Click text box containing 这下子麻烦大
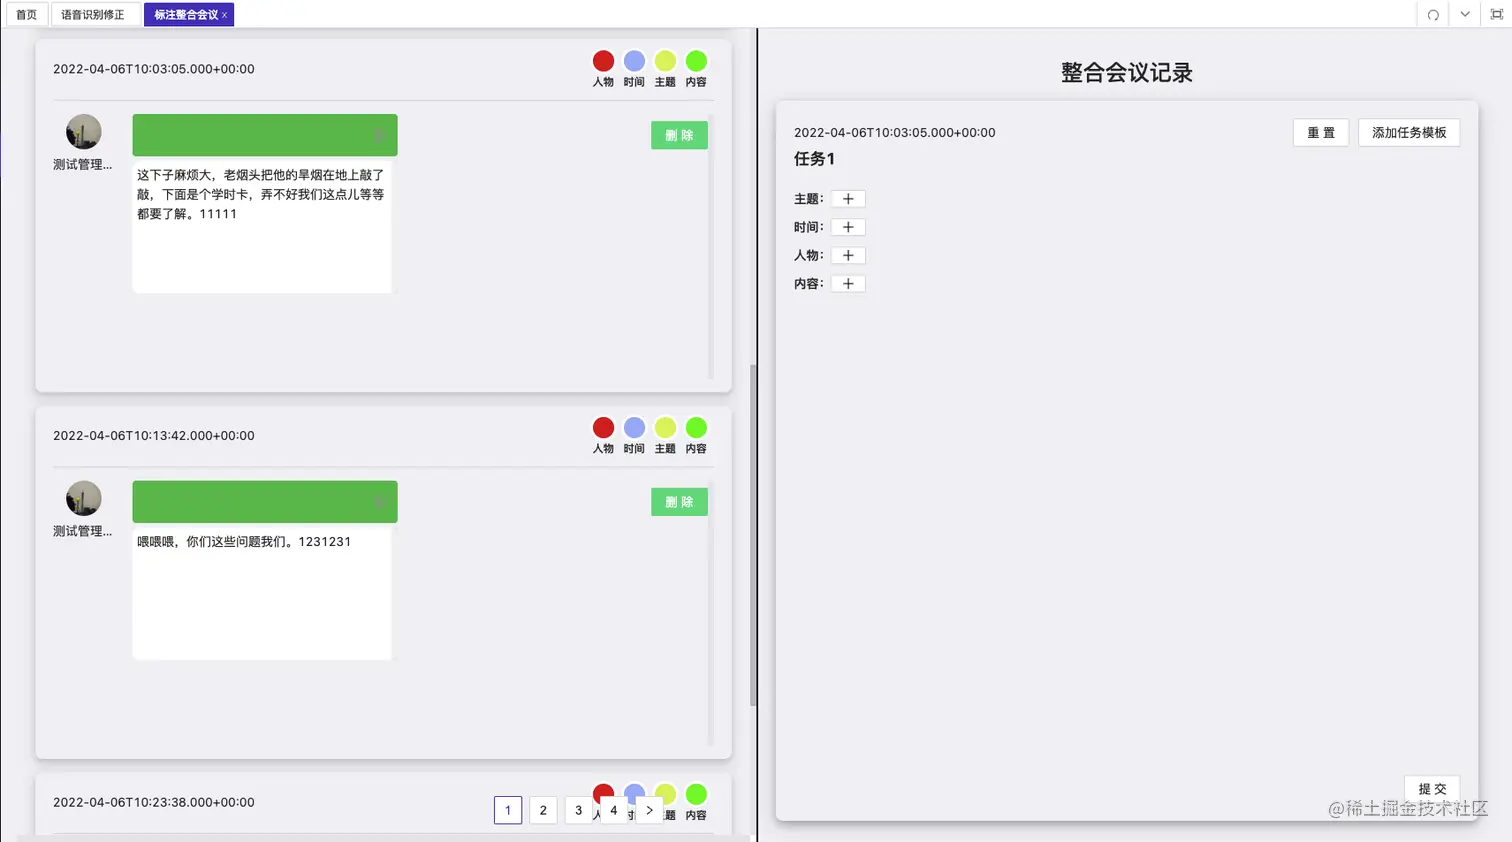Image resolution: width=1512 pixels, height=842 pixels. coord(262,227)
